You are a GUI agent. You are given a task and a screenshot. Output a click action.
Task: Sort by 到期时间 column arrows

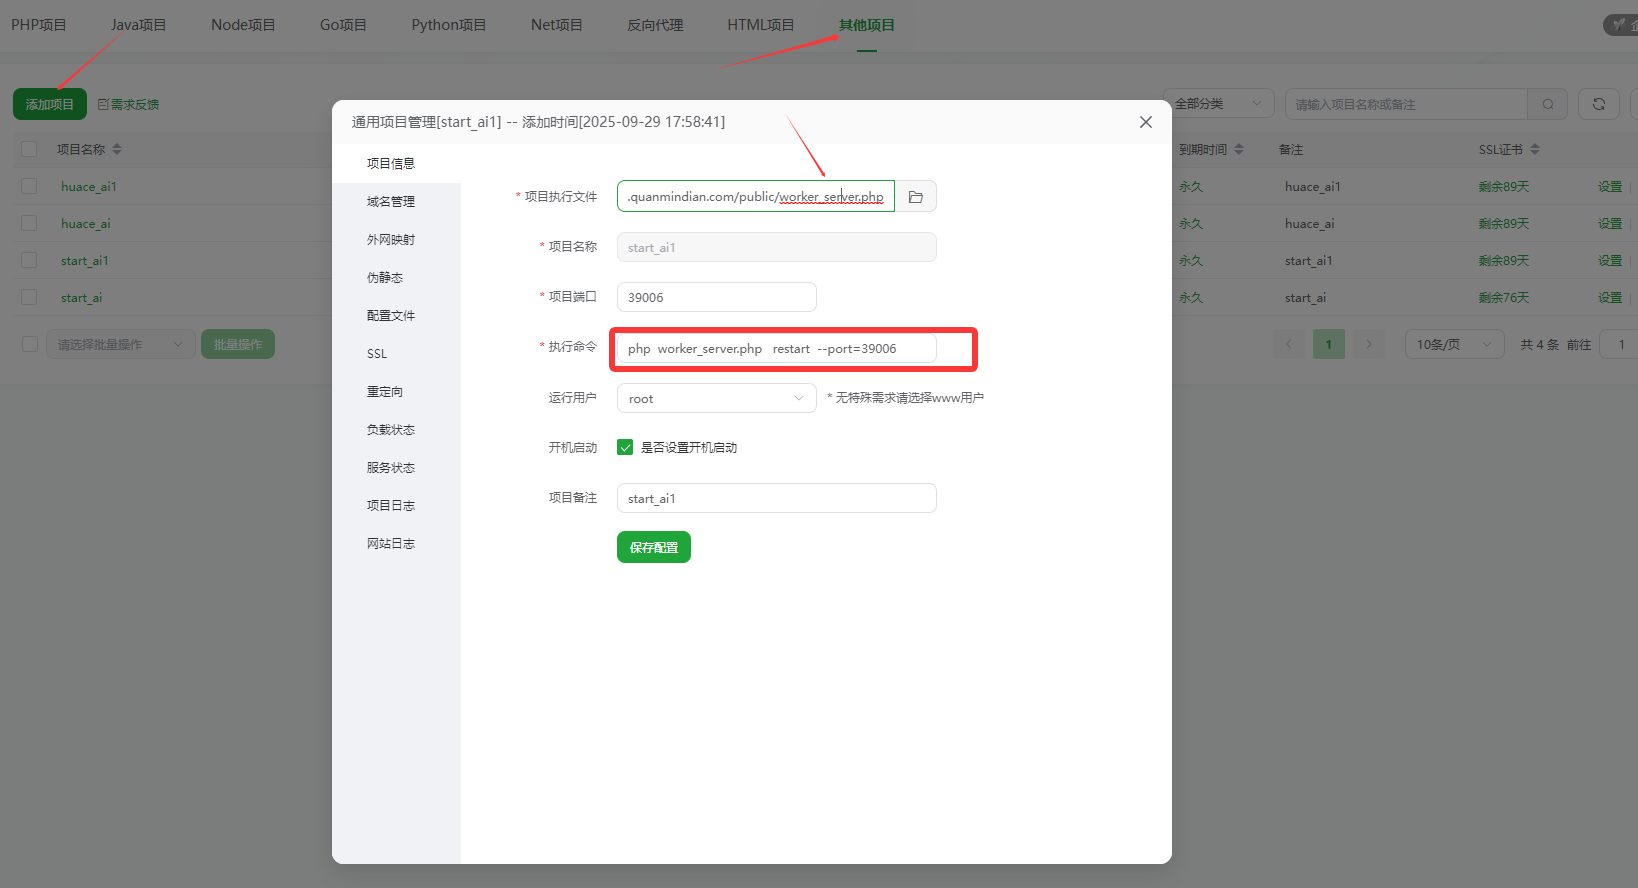click(x=1239, y=149)
